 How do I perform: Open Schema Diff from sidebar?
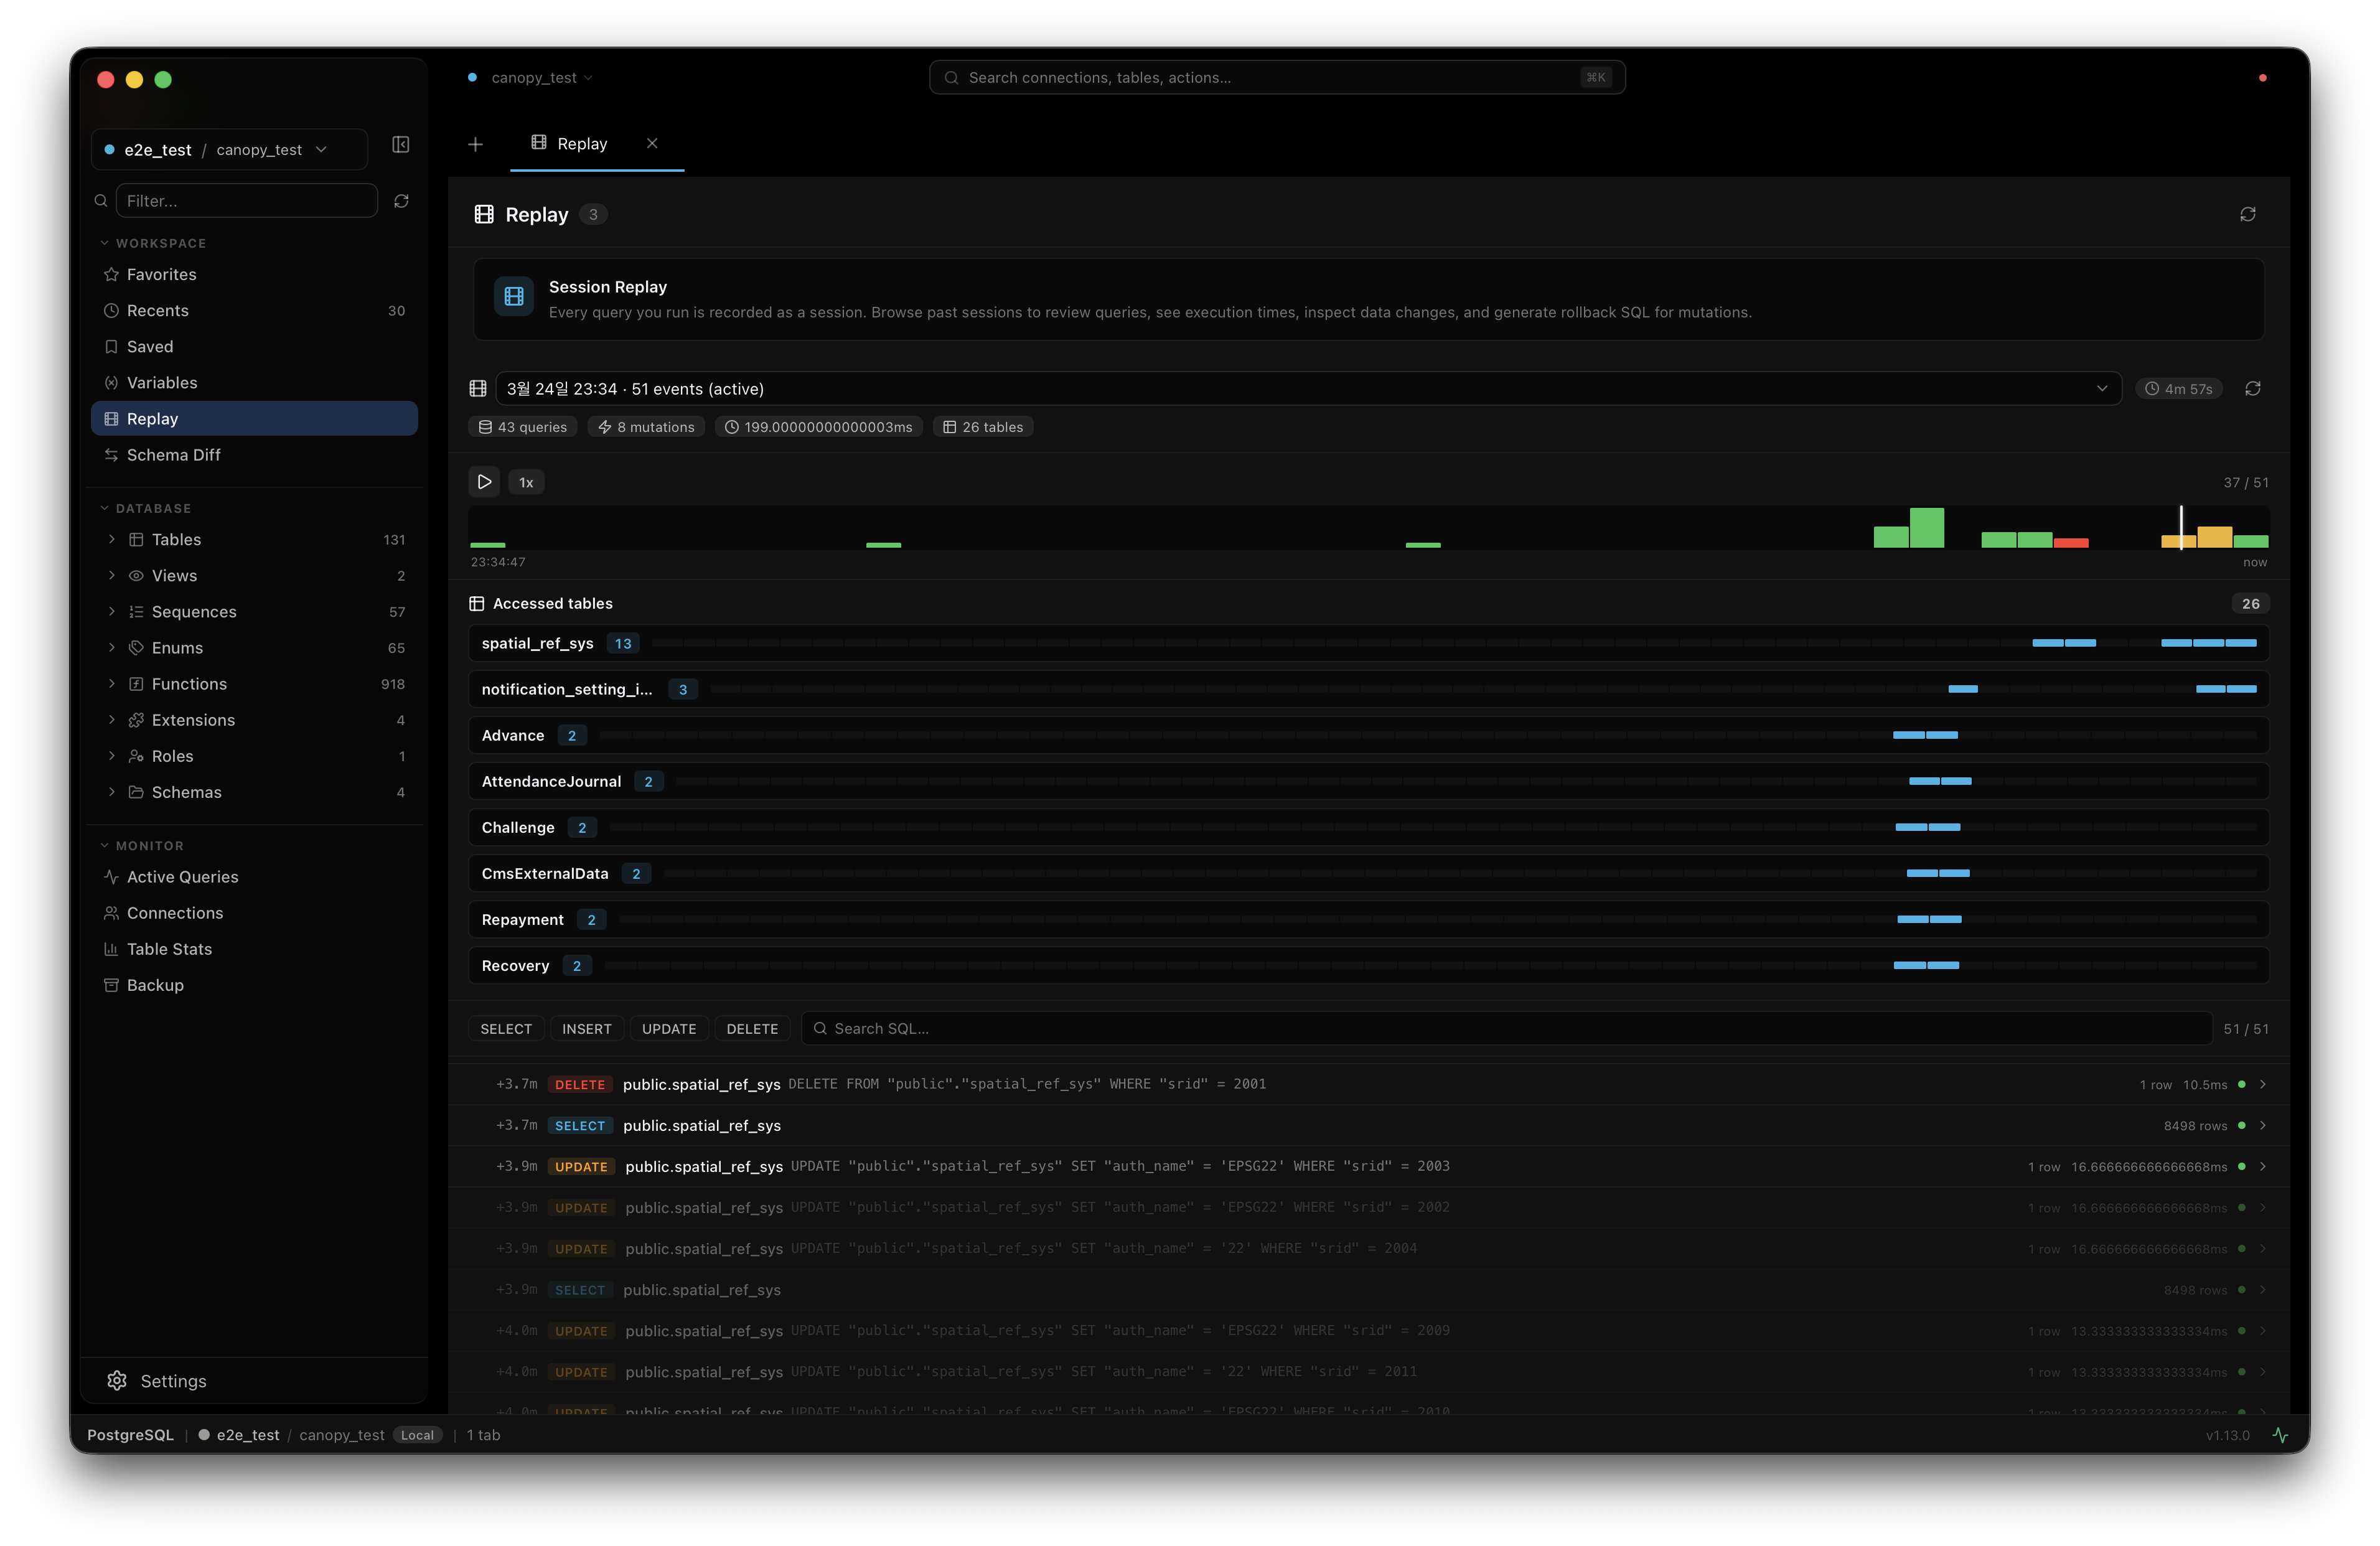point(173,455)
